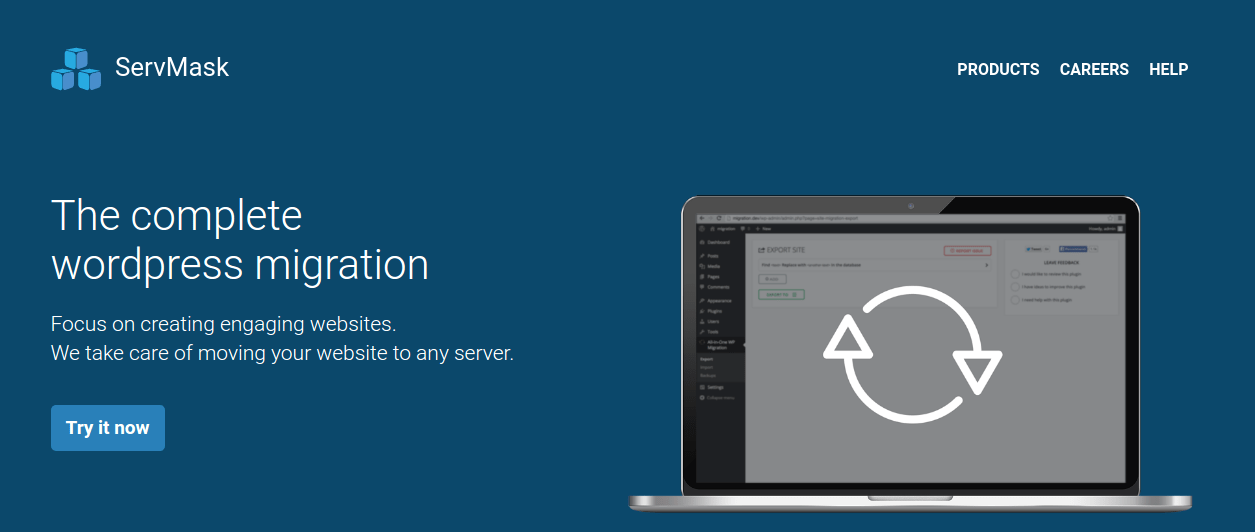Go to the CAREERS page
The width and height of the screenshot is (1255, 532).
(1094, 69)
